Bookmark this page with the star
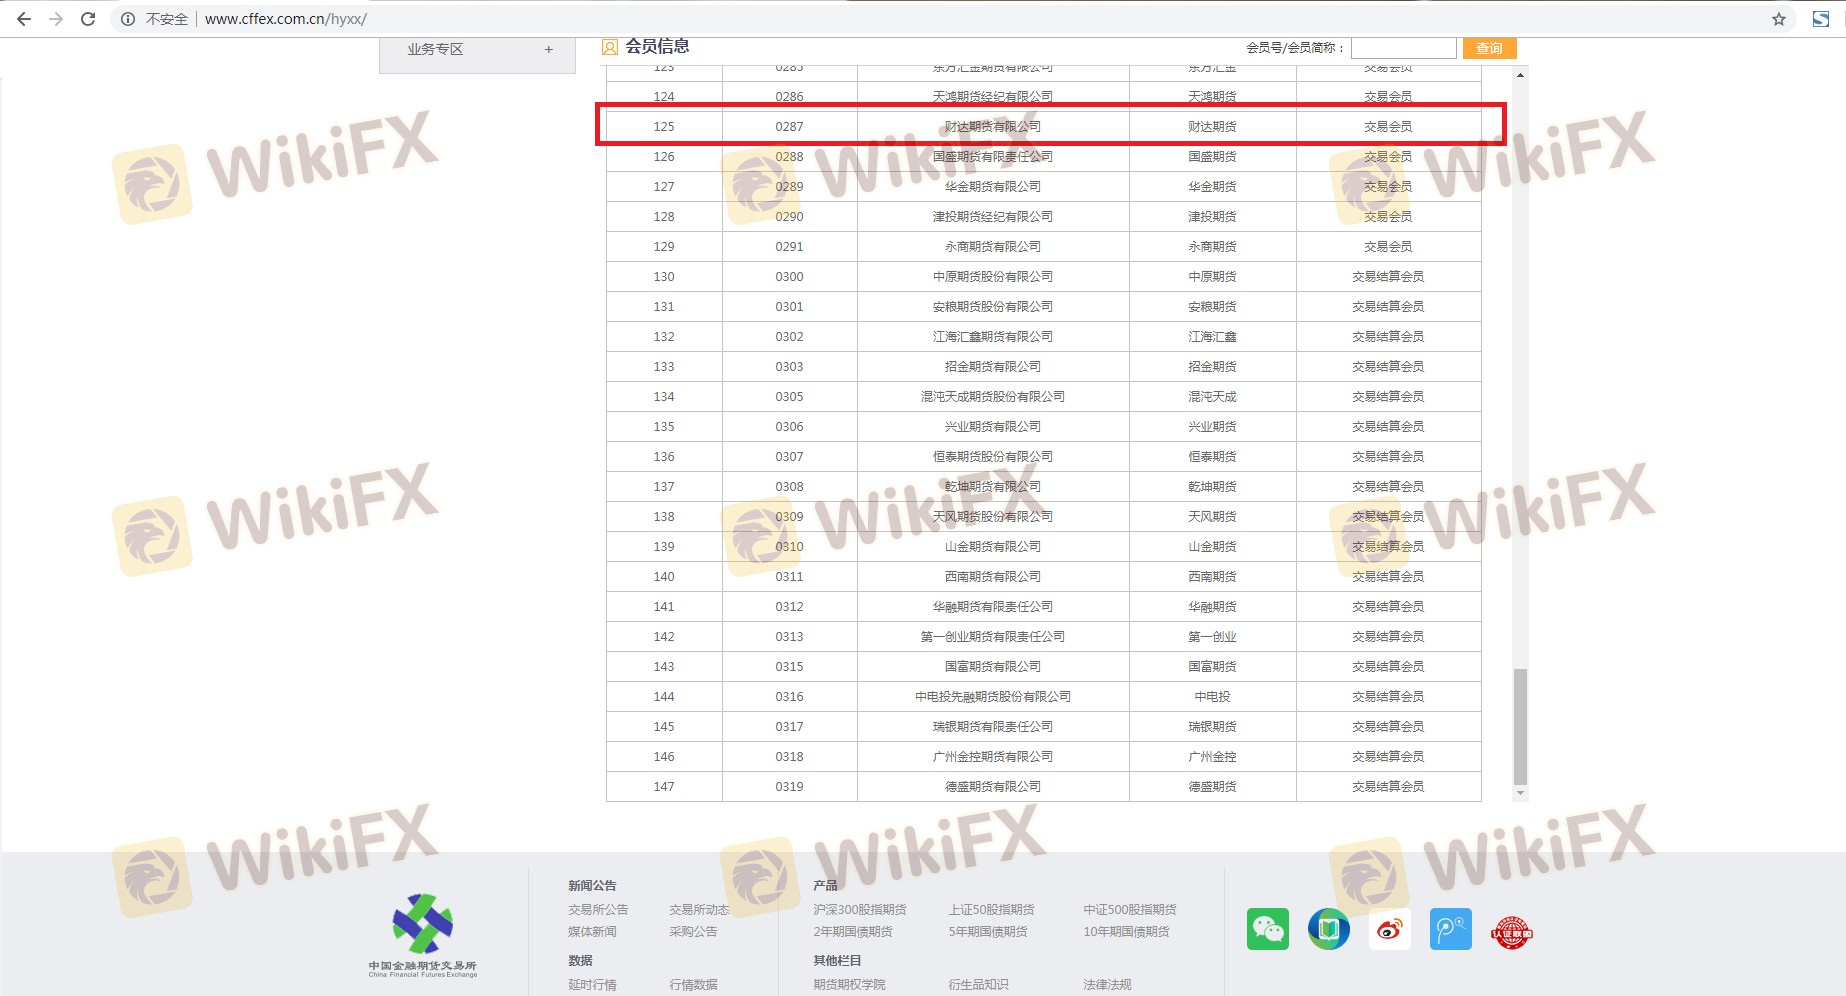Screen dimensions: 1846x996 pos(1778,19)
